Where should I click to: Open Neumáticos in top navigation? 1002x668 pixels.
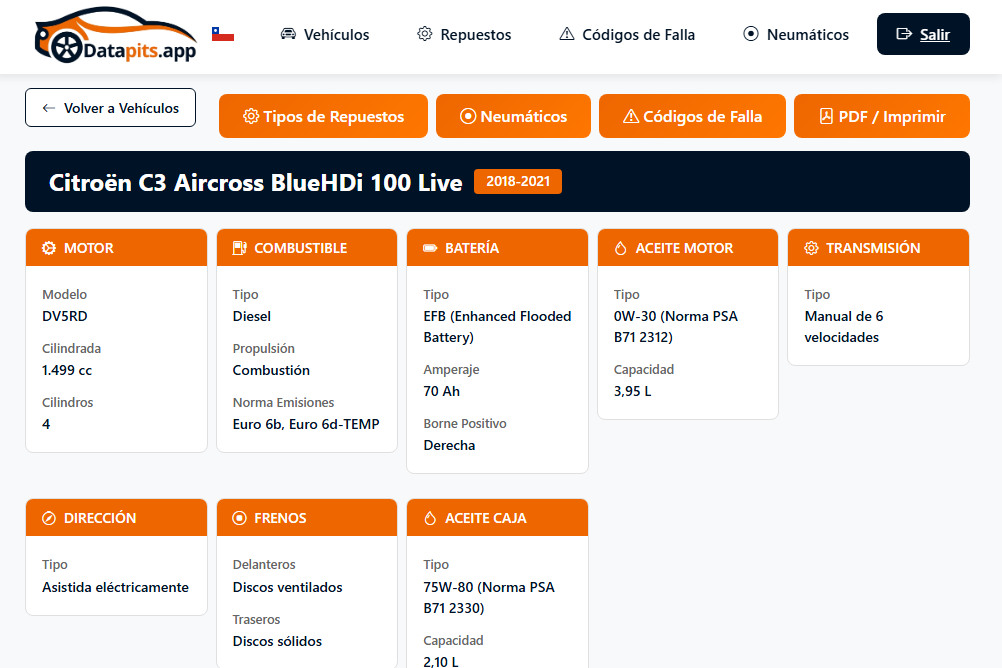pyautogui.click(x=796, y=35)
